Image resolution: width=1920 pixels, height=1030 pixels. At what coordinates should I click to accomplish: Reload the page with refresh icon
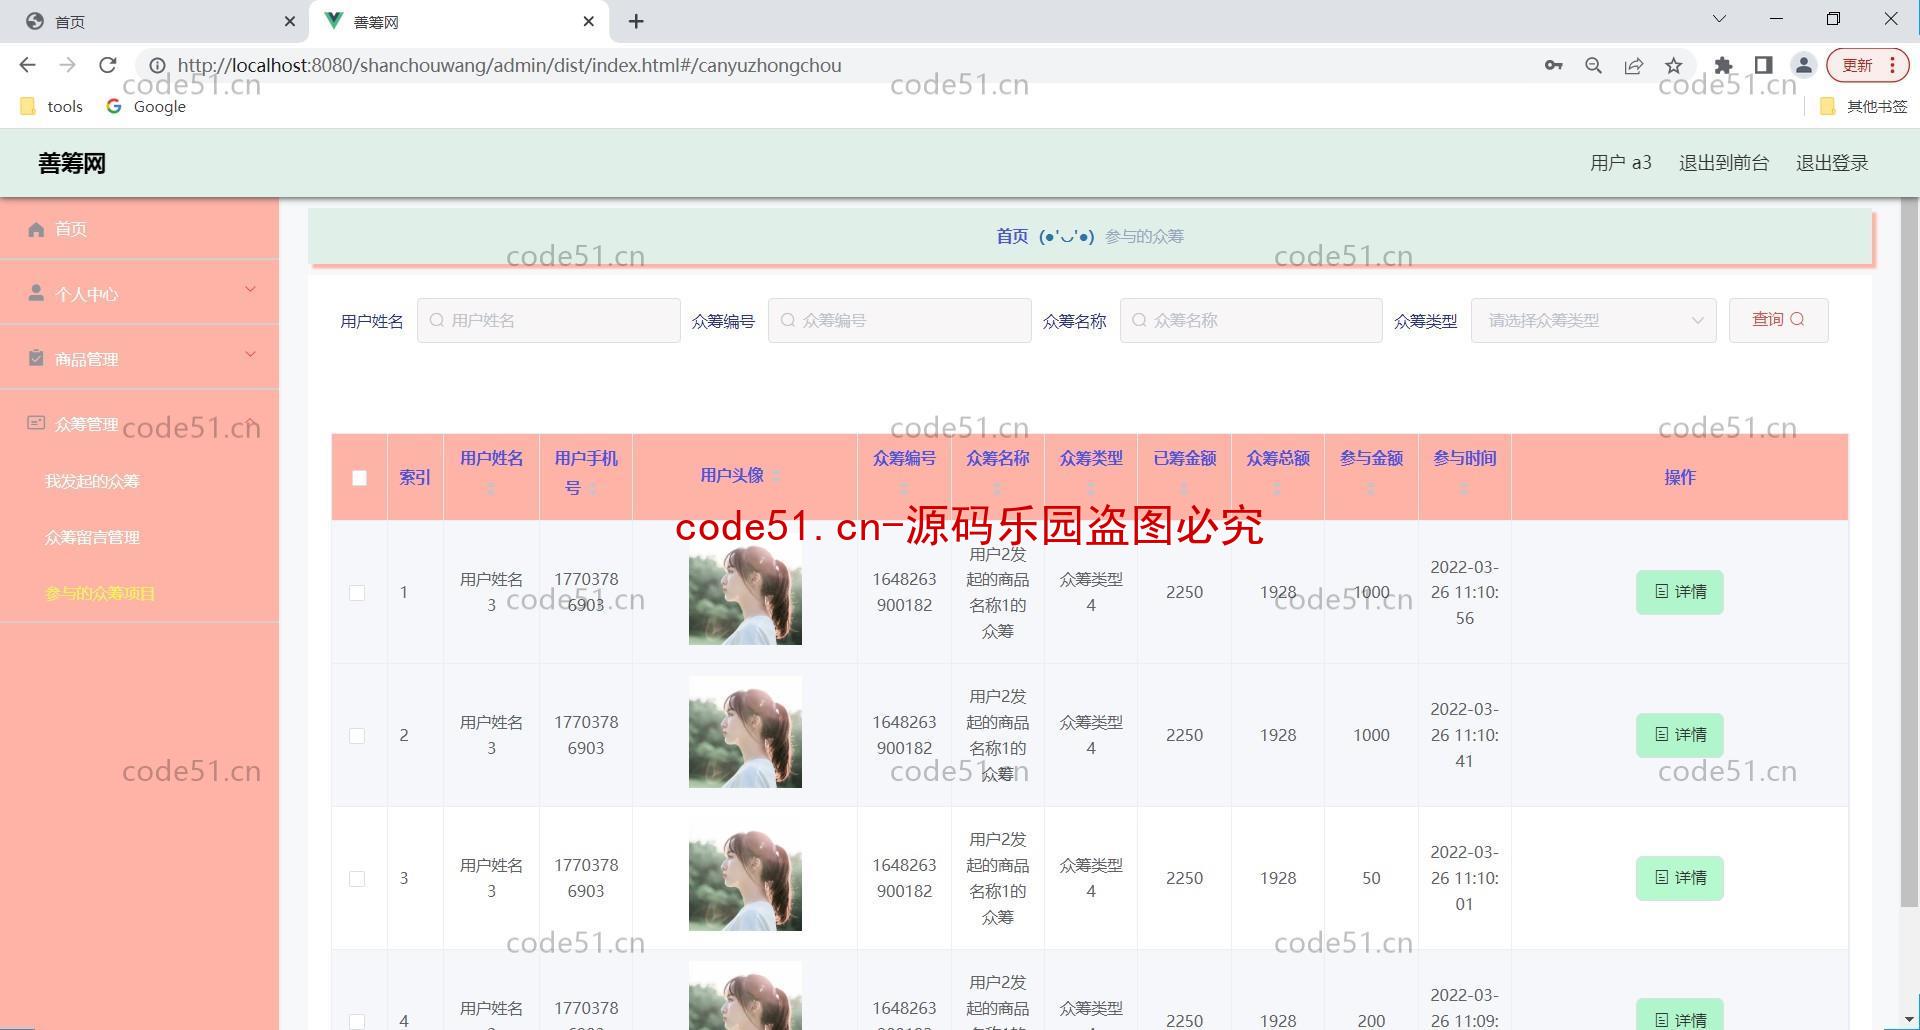tap(107, 65)
